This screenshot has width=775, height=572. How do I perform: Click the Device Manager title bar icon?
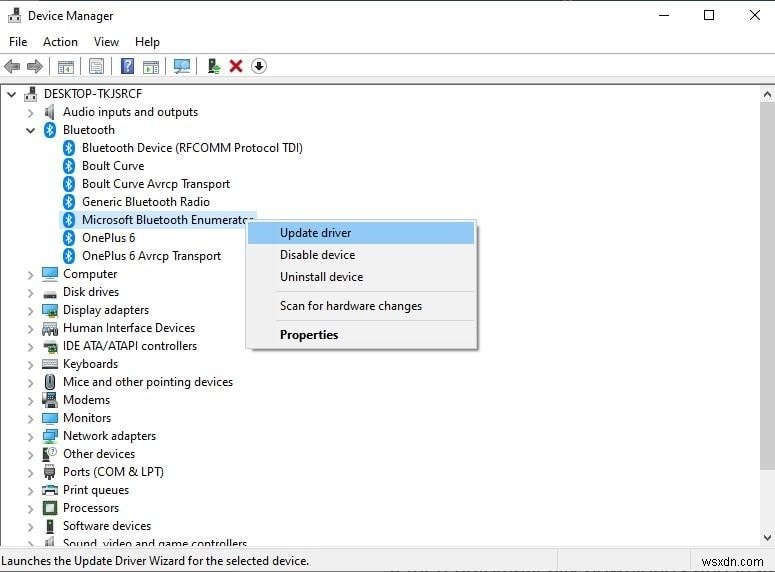(x=14, y=16)
